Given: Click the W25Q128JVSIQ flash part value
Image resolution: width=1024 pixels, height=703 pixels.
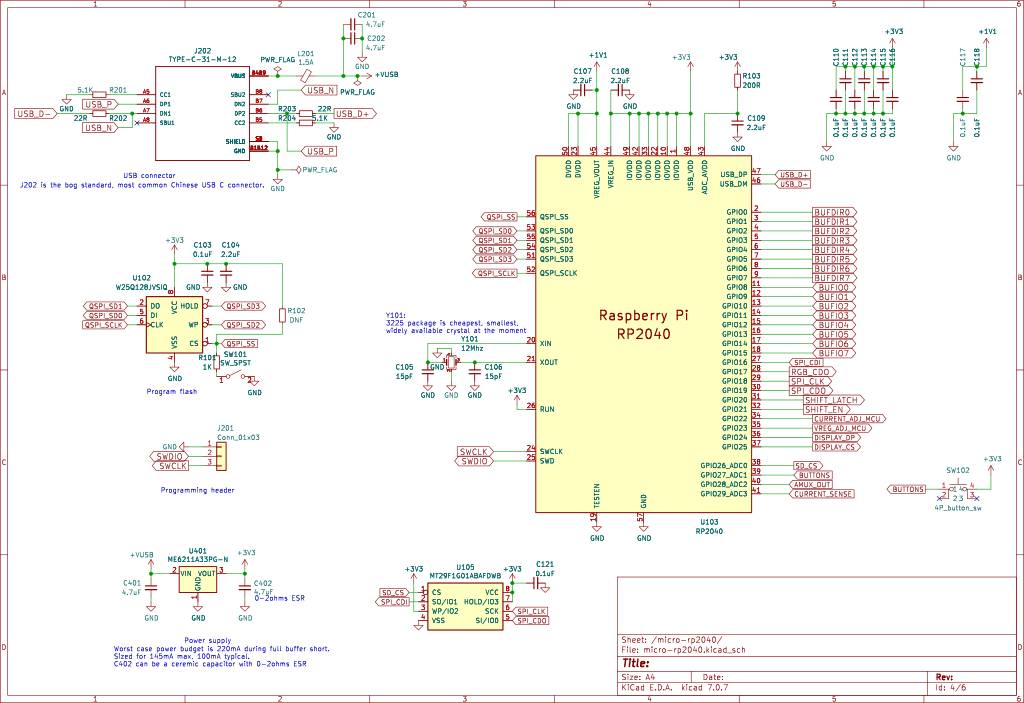Looking at the screenshot, I should pyautogui.click(x=142, y=287).
